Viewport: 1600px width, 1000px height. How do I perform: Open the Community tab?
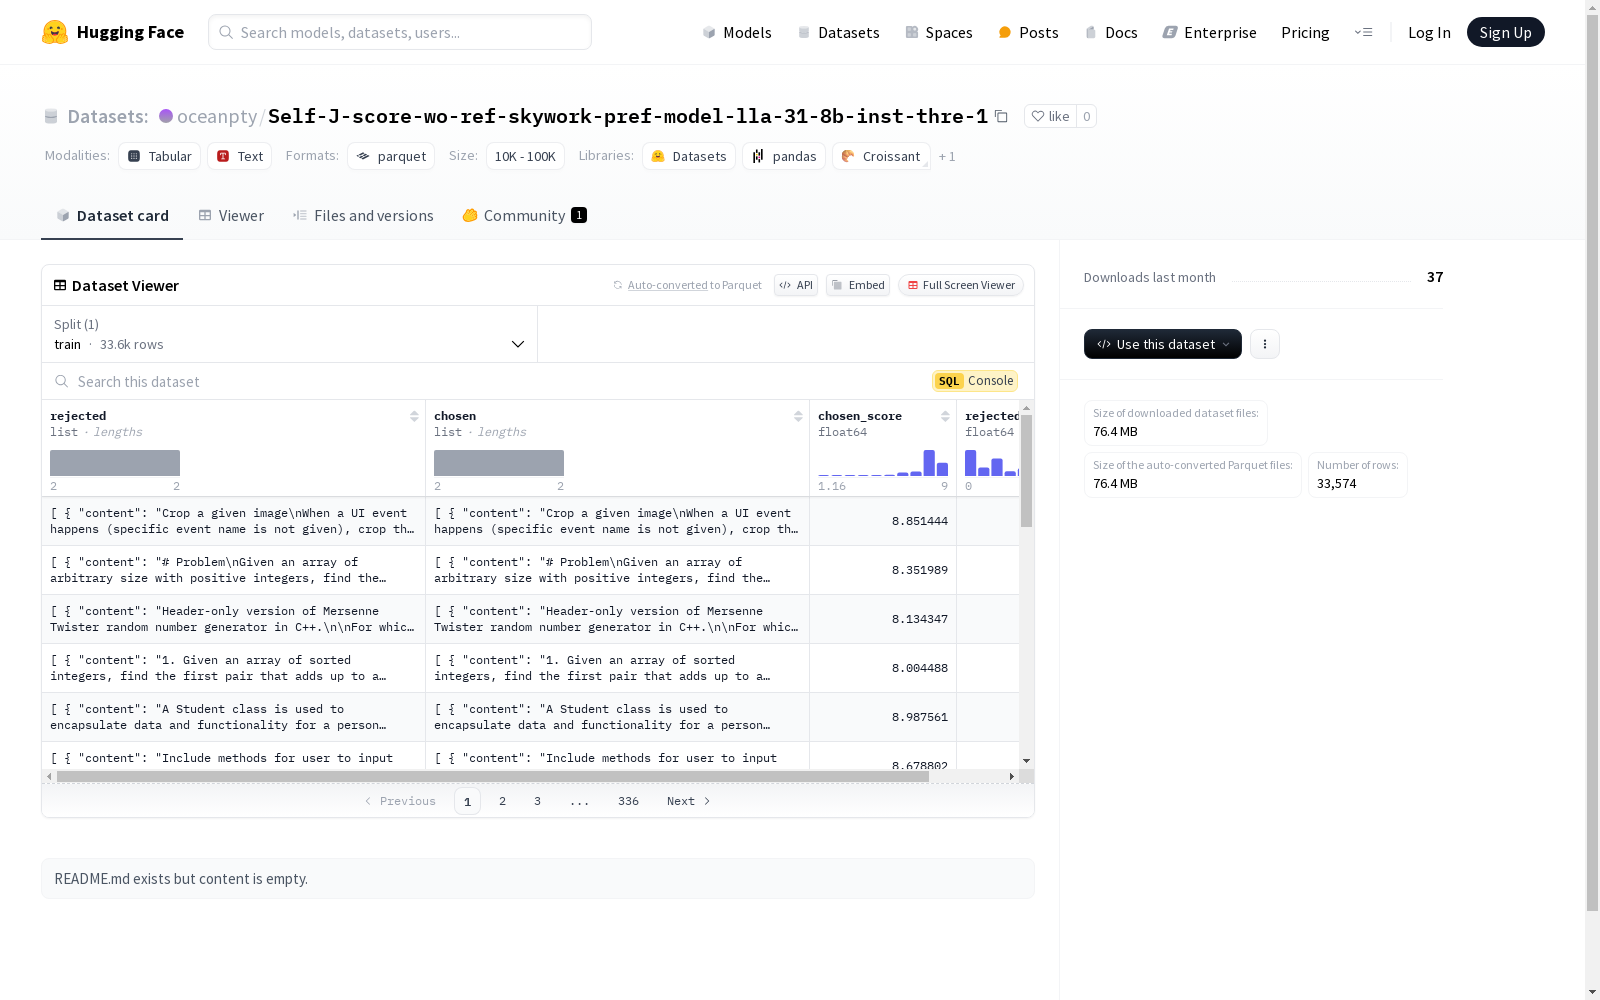coord(524,216)
